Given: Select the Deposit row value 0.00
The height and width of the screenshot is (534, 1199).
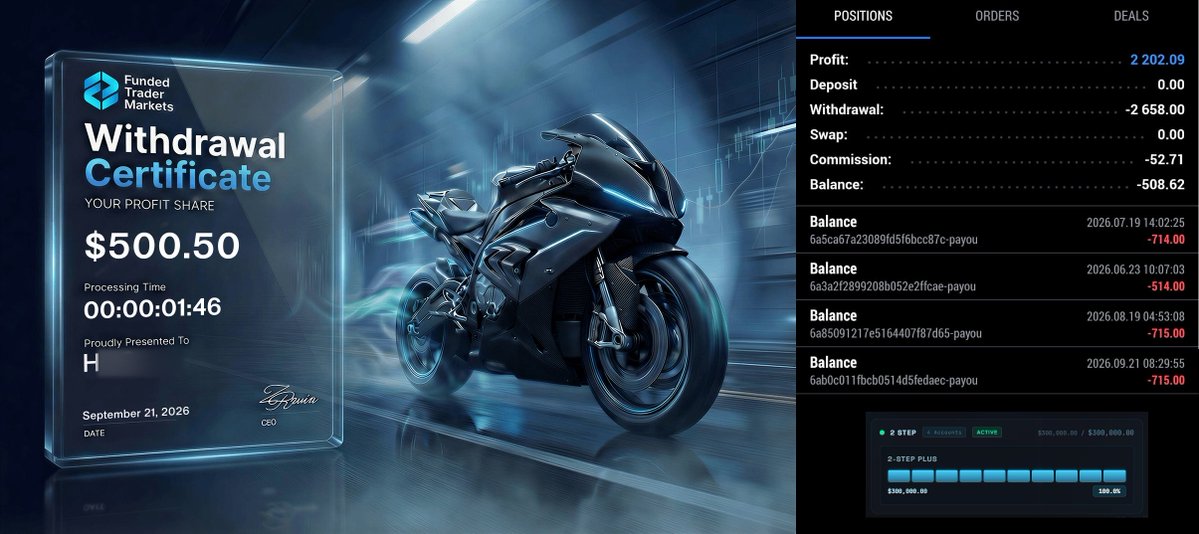Looking at the screenshot, I should point(1171,84).
